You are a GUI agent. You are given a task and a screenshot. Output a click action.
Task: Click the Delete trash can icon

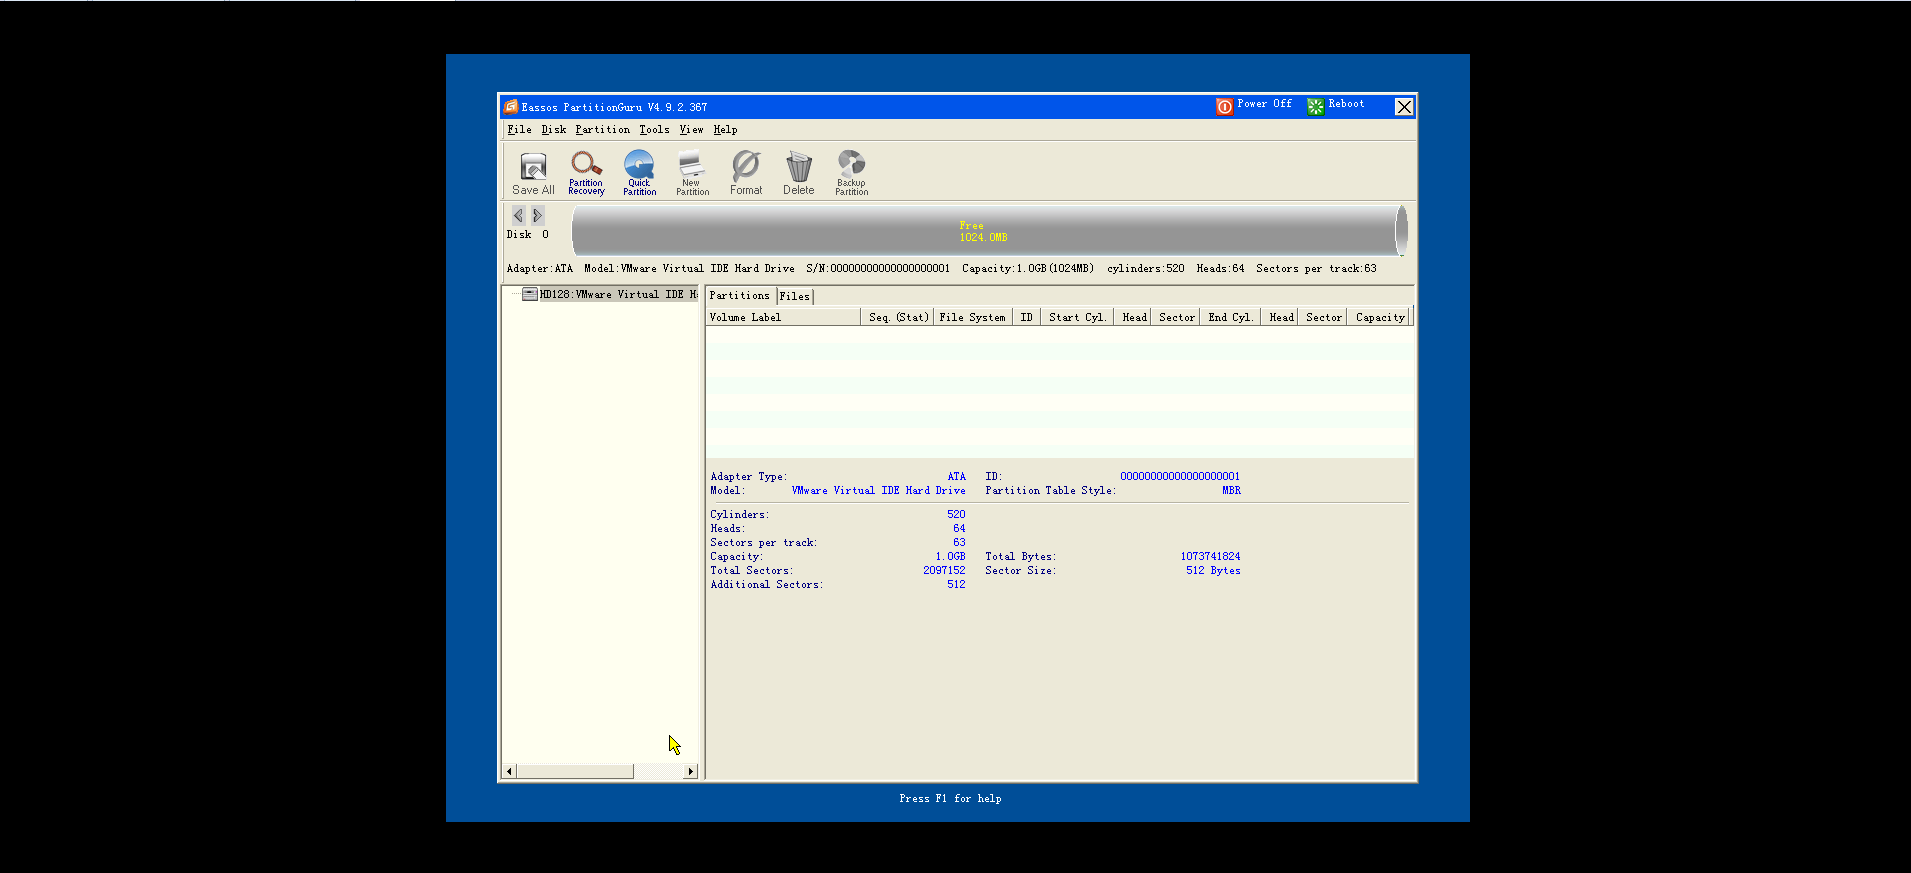click(x=798, y=173)
